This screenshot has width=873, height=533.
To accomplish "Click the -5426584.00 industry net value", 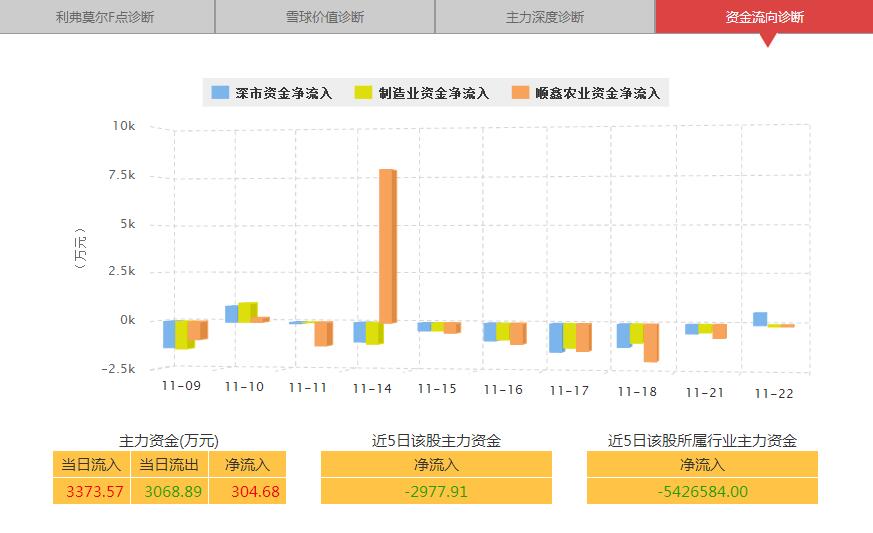I will [702, 491].
